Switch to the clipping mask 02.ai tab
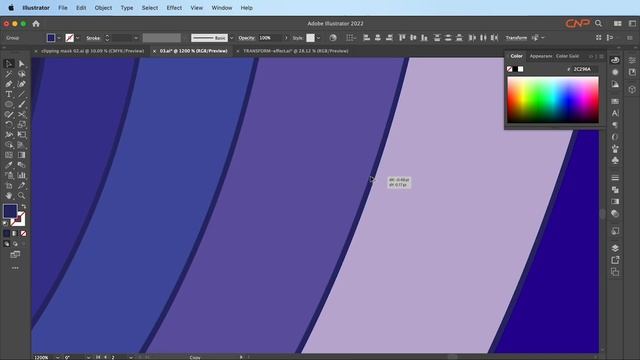640x360 pixels. 92,51
